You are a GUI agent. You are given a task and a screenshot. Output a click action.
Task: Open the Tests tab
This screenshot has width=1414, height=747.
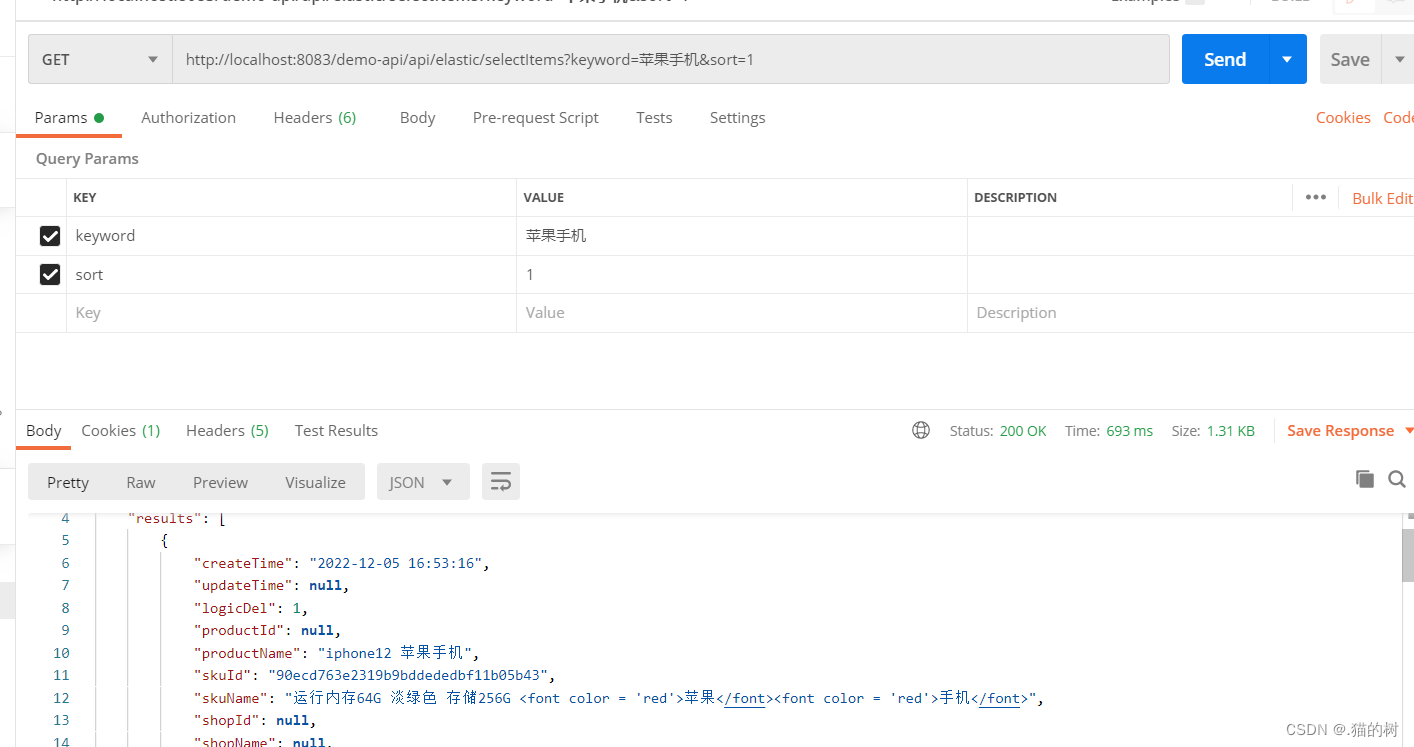654,117
